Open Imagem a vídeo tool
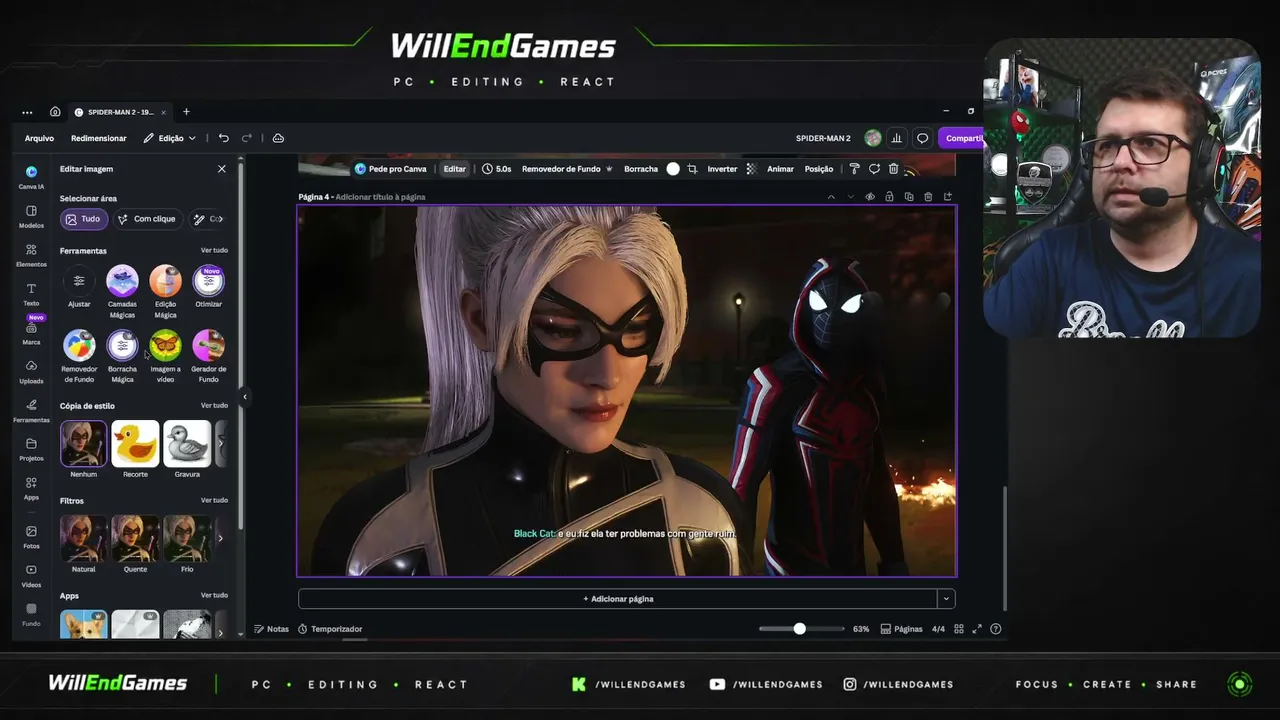The image size is (1280, 720). click(165, 357)
